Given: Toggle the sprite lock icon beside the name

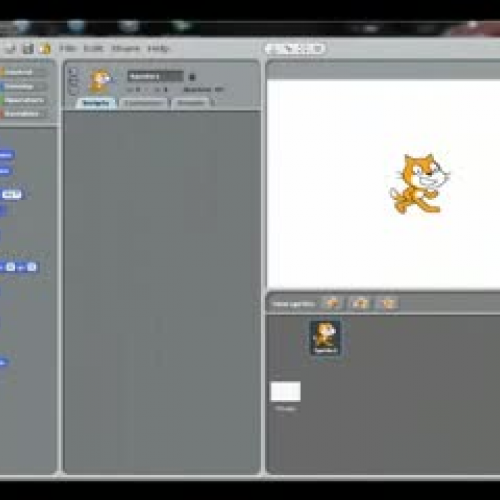Looking at the screenshot, I should pyautogui.click(x=192, y=77).
